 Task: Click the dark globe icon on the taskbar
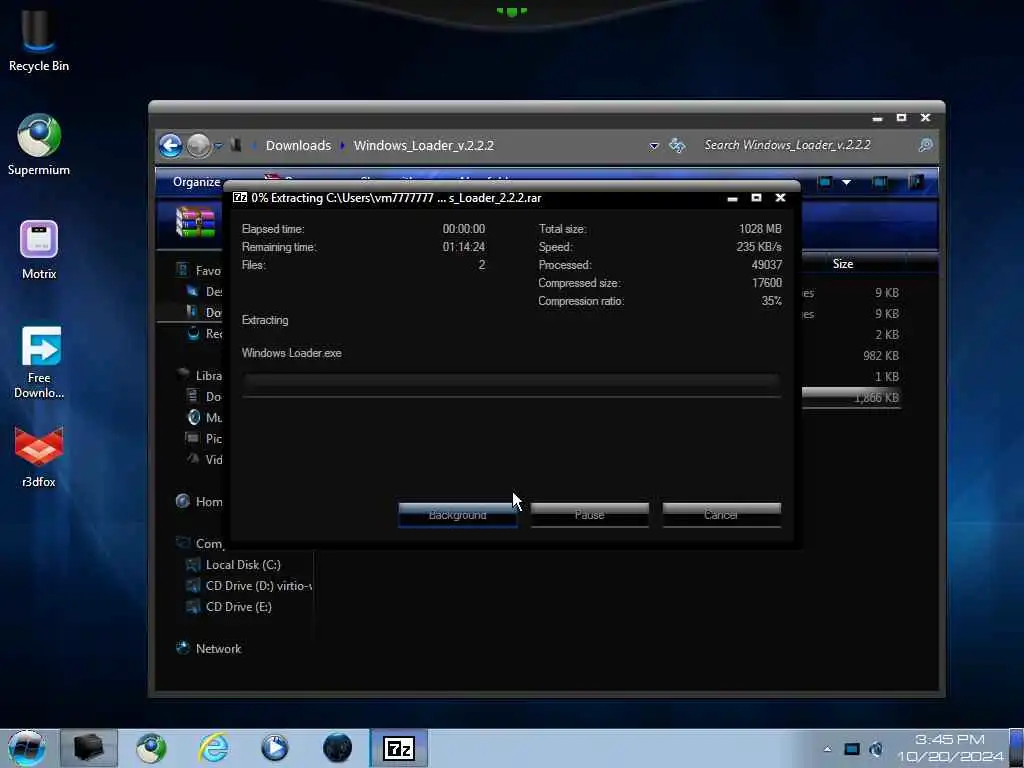click(x=337, y=748)
